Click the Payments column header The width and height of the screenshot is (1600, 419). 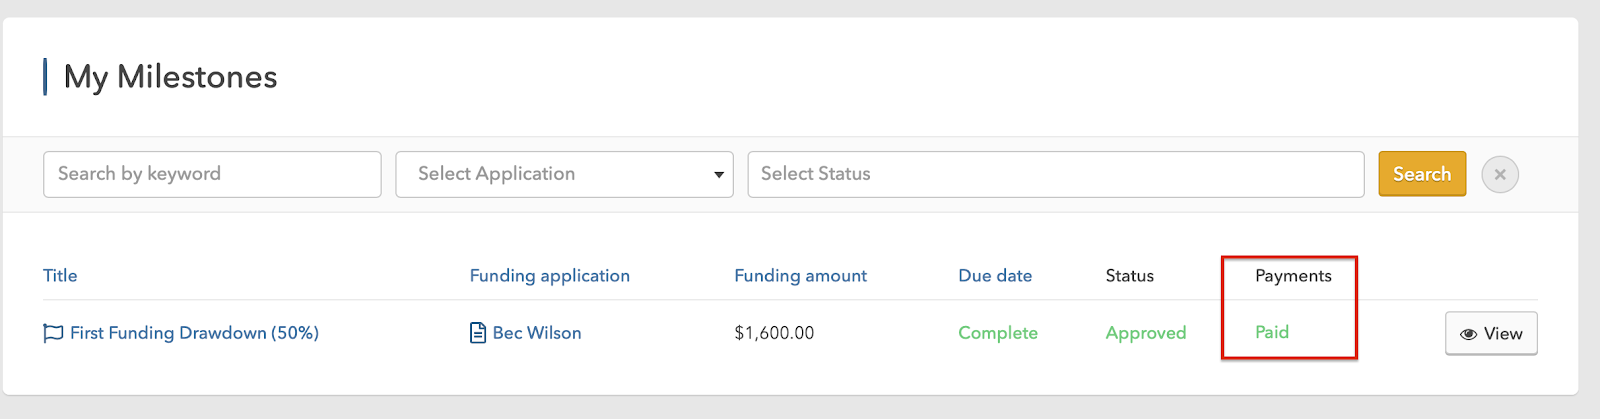click(x=1293, y=276)
